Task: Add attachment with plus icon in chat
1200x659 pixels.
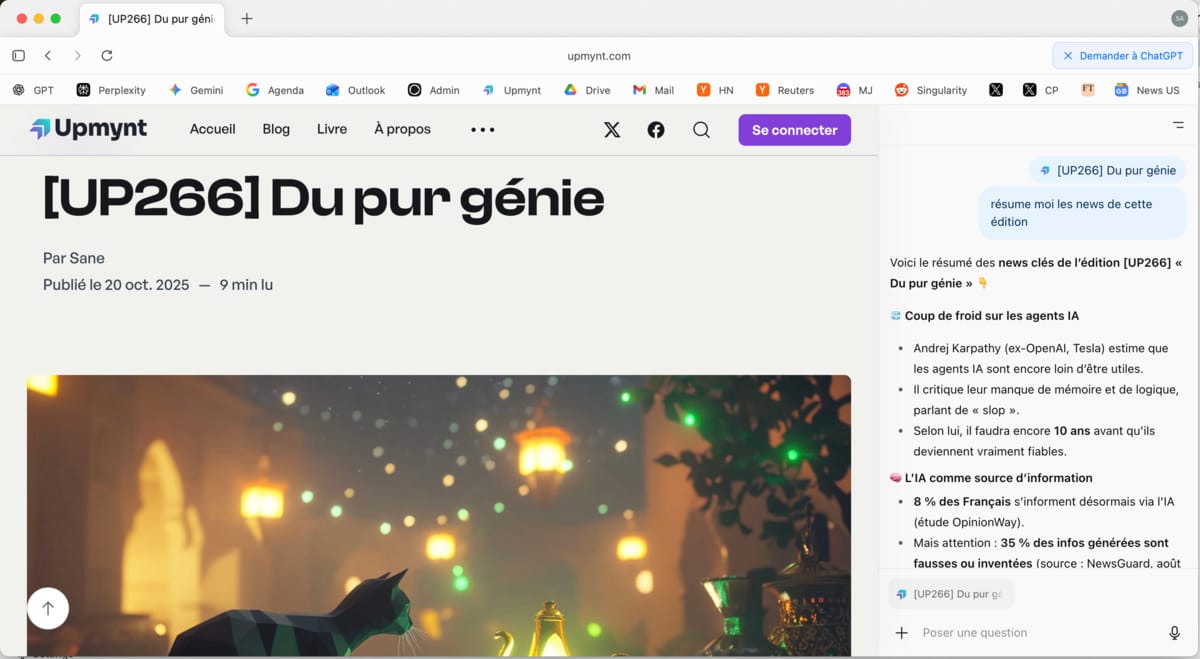Action: 901,633
